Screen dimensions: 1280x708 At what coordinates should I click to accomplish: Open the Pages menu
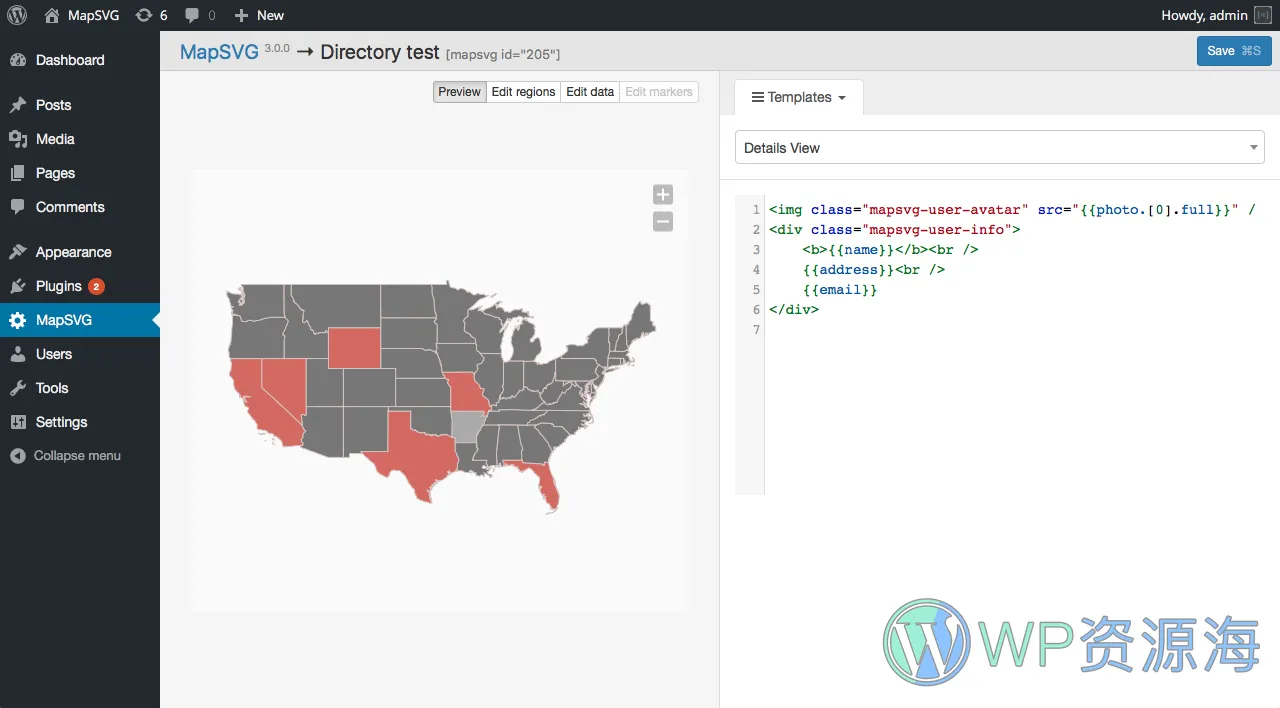(80, 173)
